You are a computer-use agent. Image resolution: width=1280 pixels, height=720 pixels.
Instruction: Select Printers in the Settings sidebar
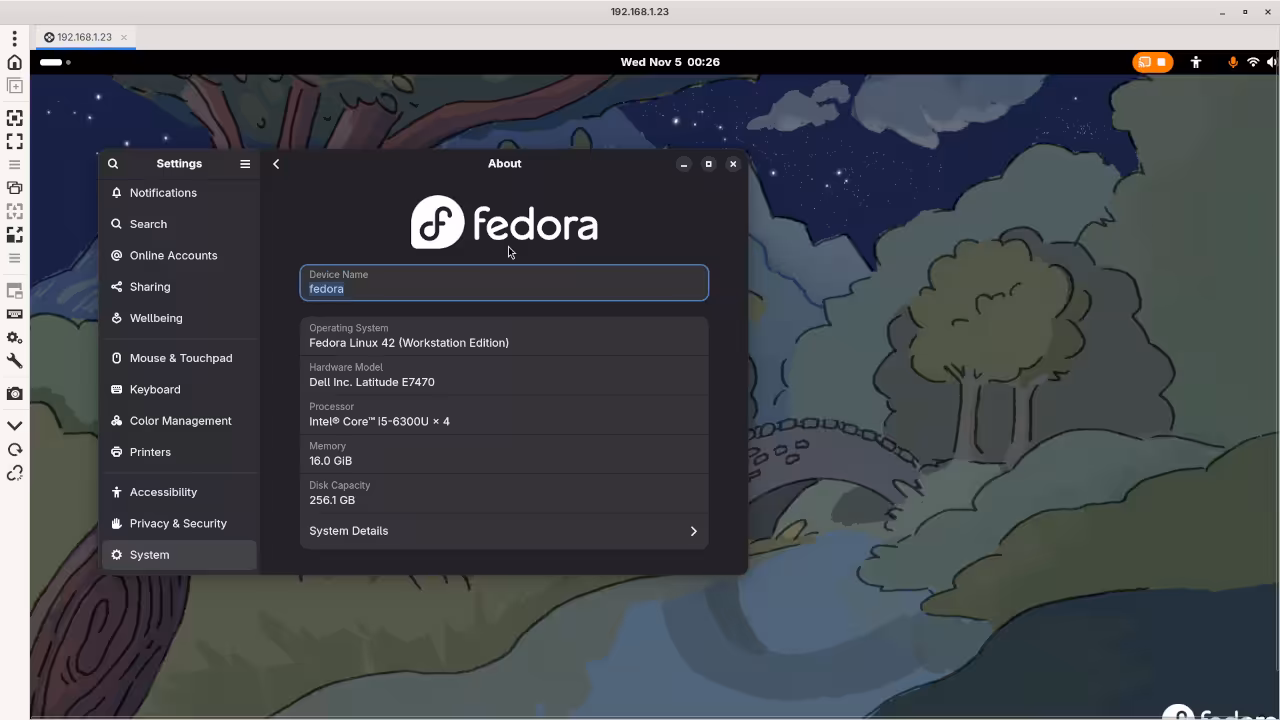150,452
